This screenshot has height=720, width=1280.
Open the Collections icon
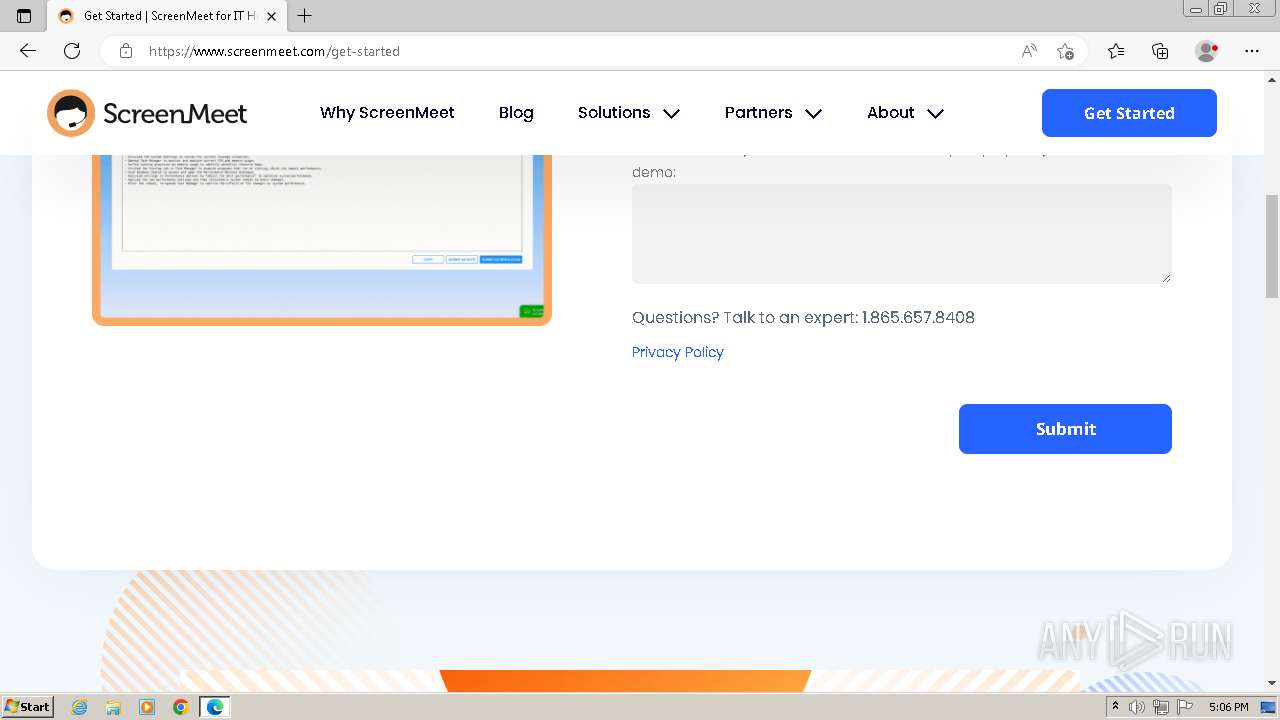[x=1160, y=51]
